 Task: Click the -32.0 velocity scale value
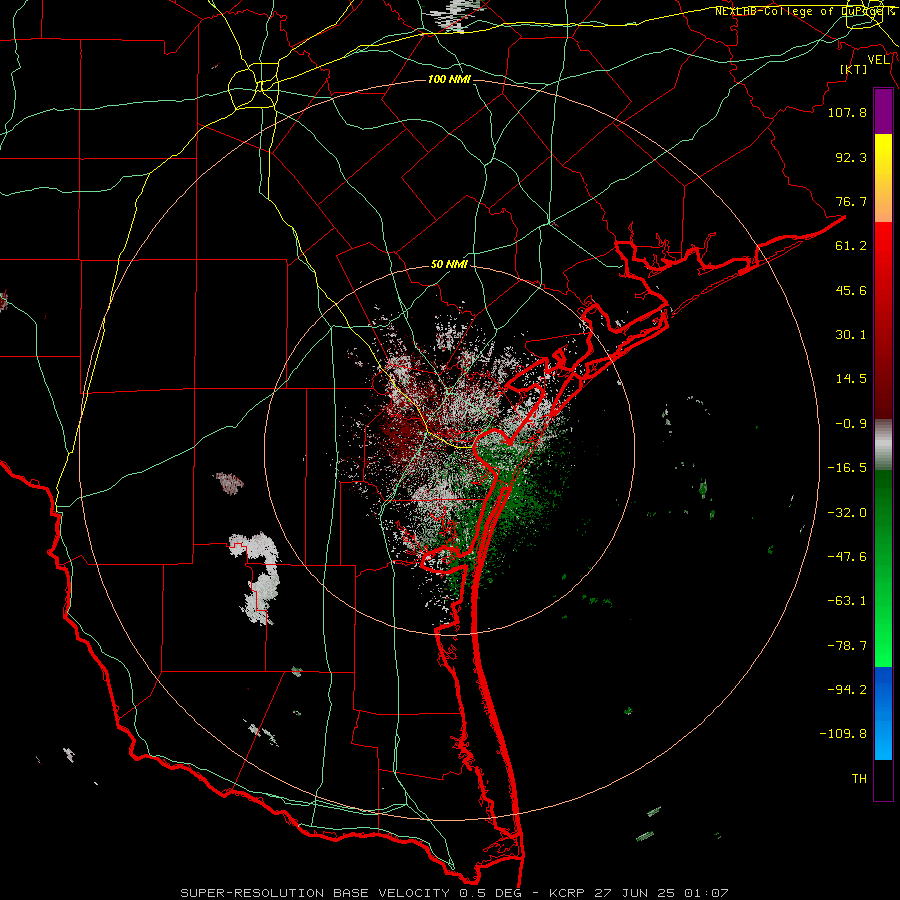(x=847, y=513)
